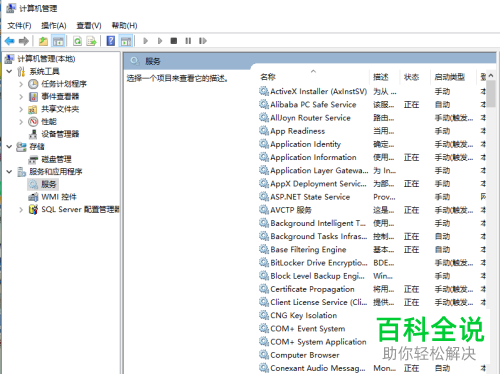Click the services list scrollbar up arrow

coord(491,76)
